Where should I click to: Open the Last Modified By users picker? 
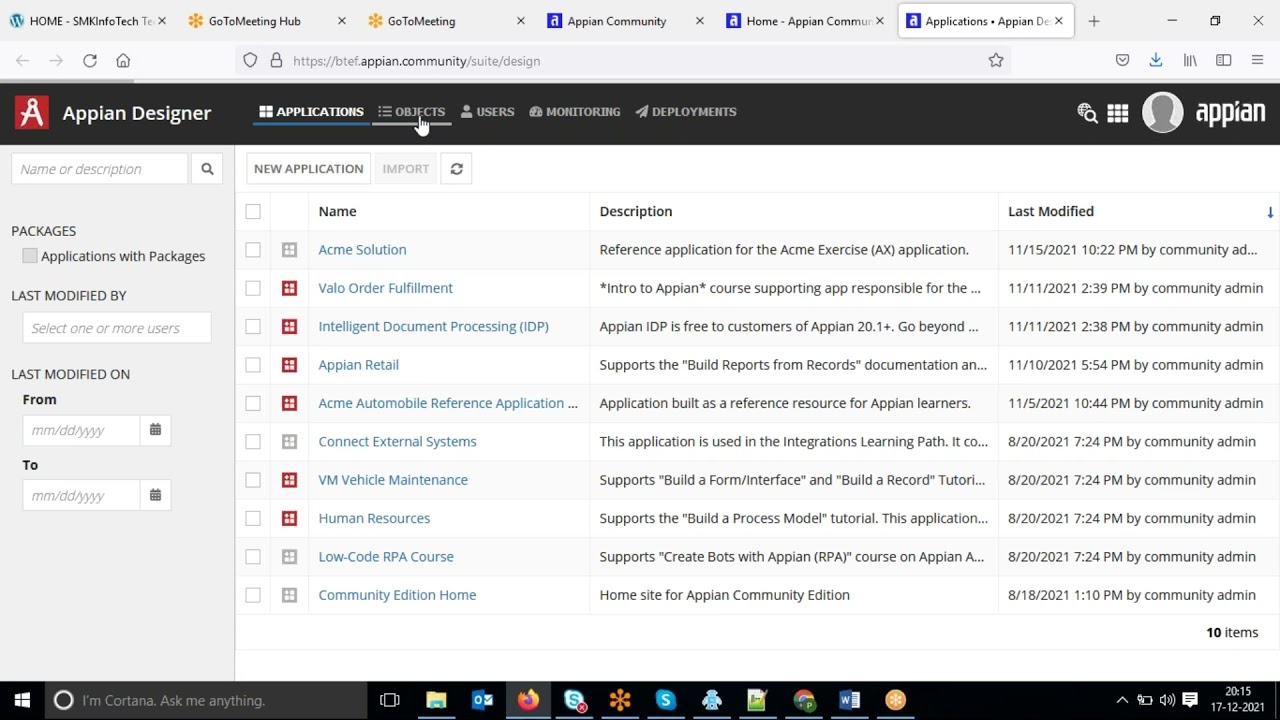click(x=117, y=328)
